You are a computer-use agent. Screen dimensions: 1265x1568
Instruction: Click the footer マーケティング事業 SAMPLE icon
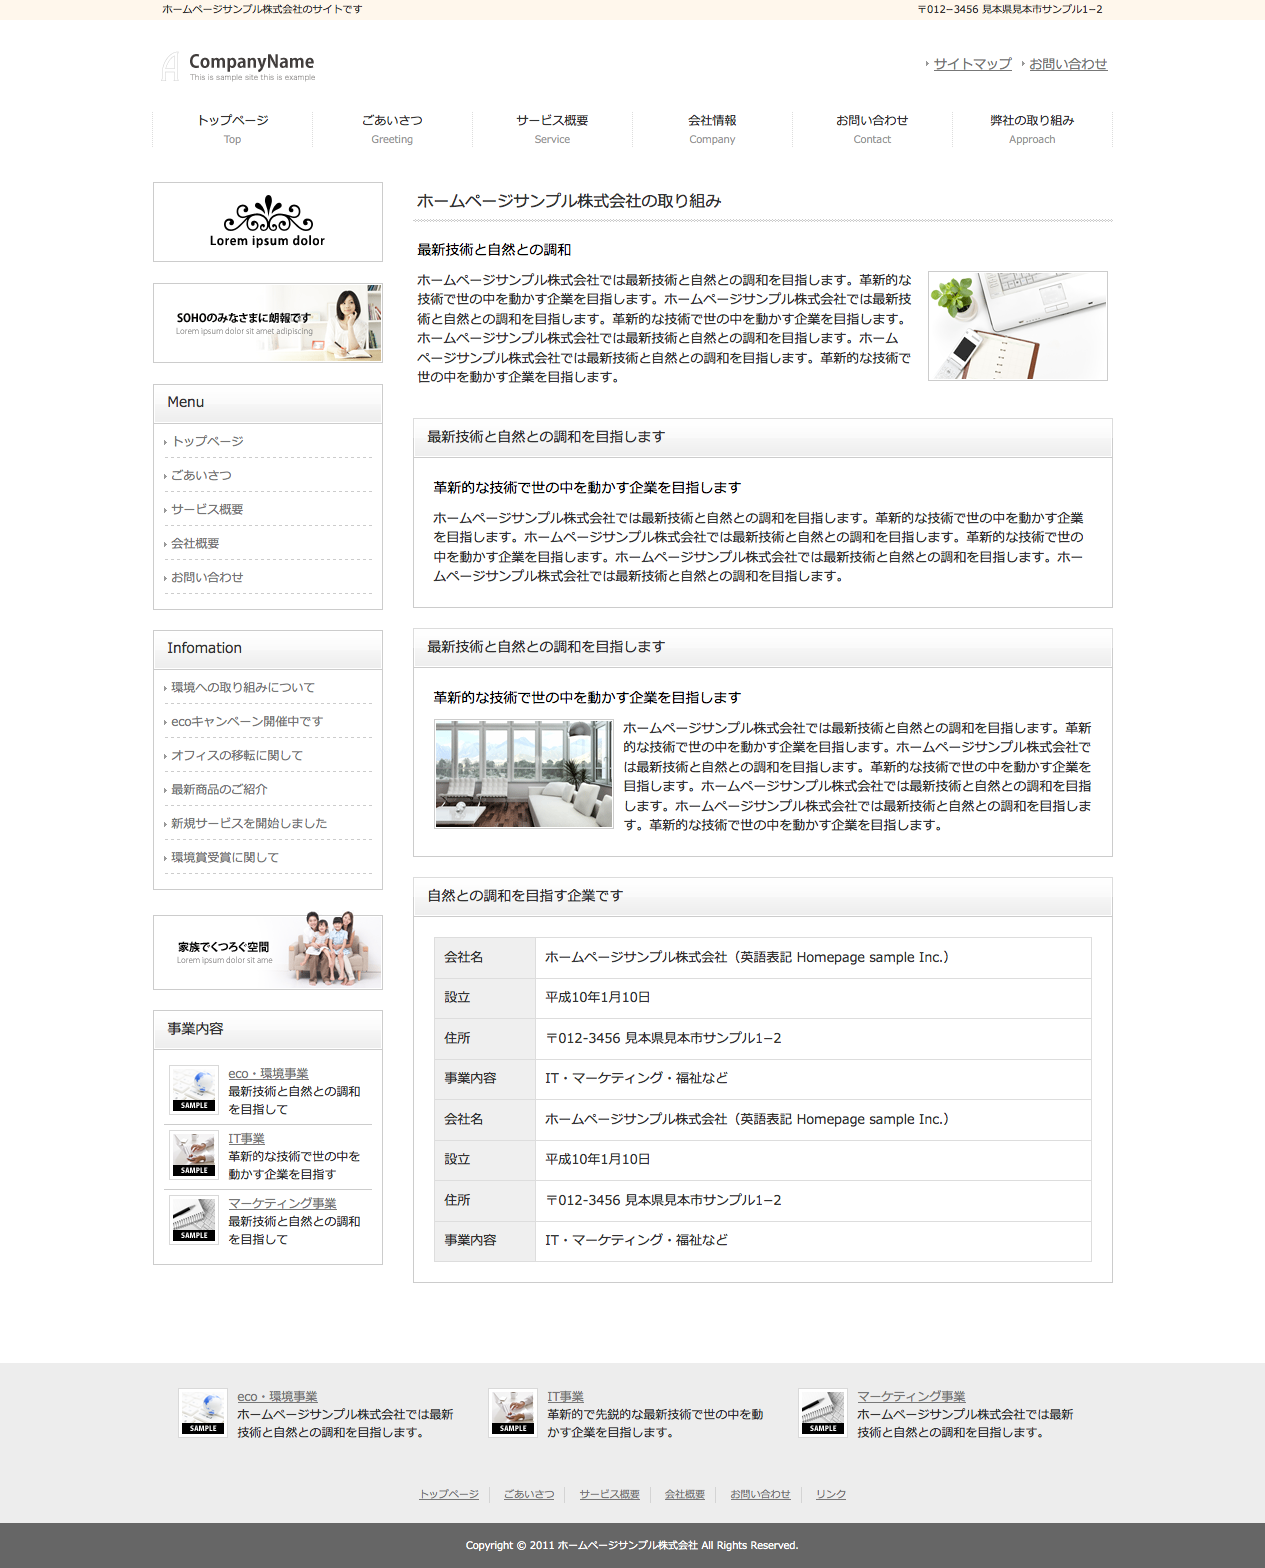[x=823, y=1412]
